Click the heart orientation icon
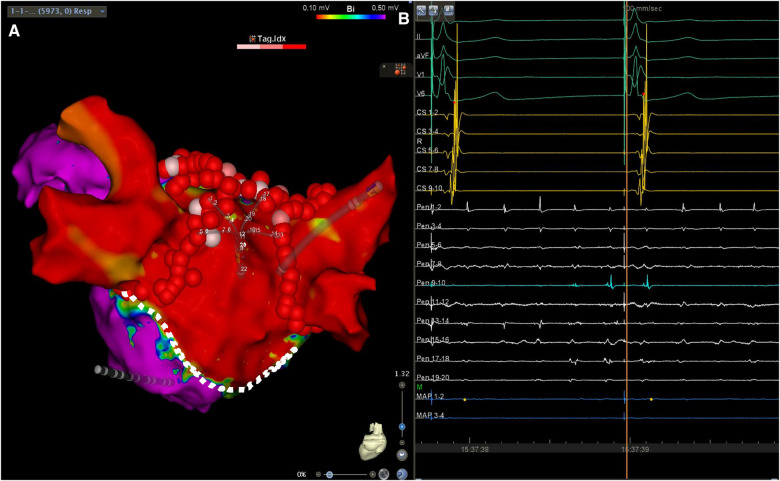Viewport: 780px width, 481px height. pyautogui.click(x=369, y=447)
